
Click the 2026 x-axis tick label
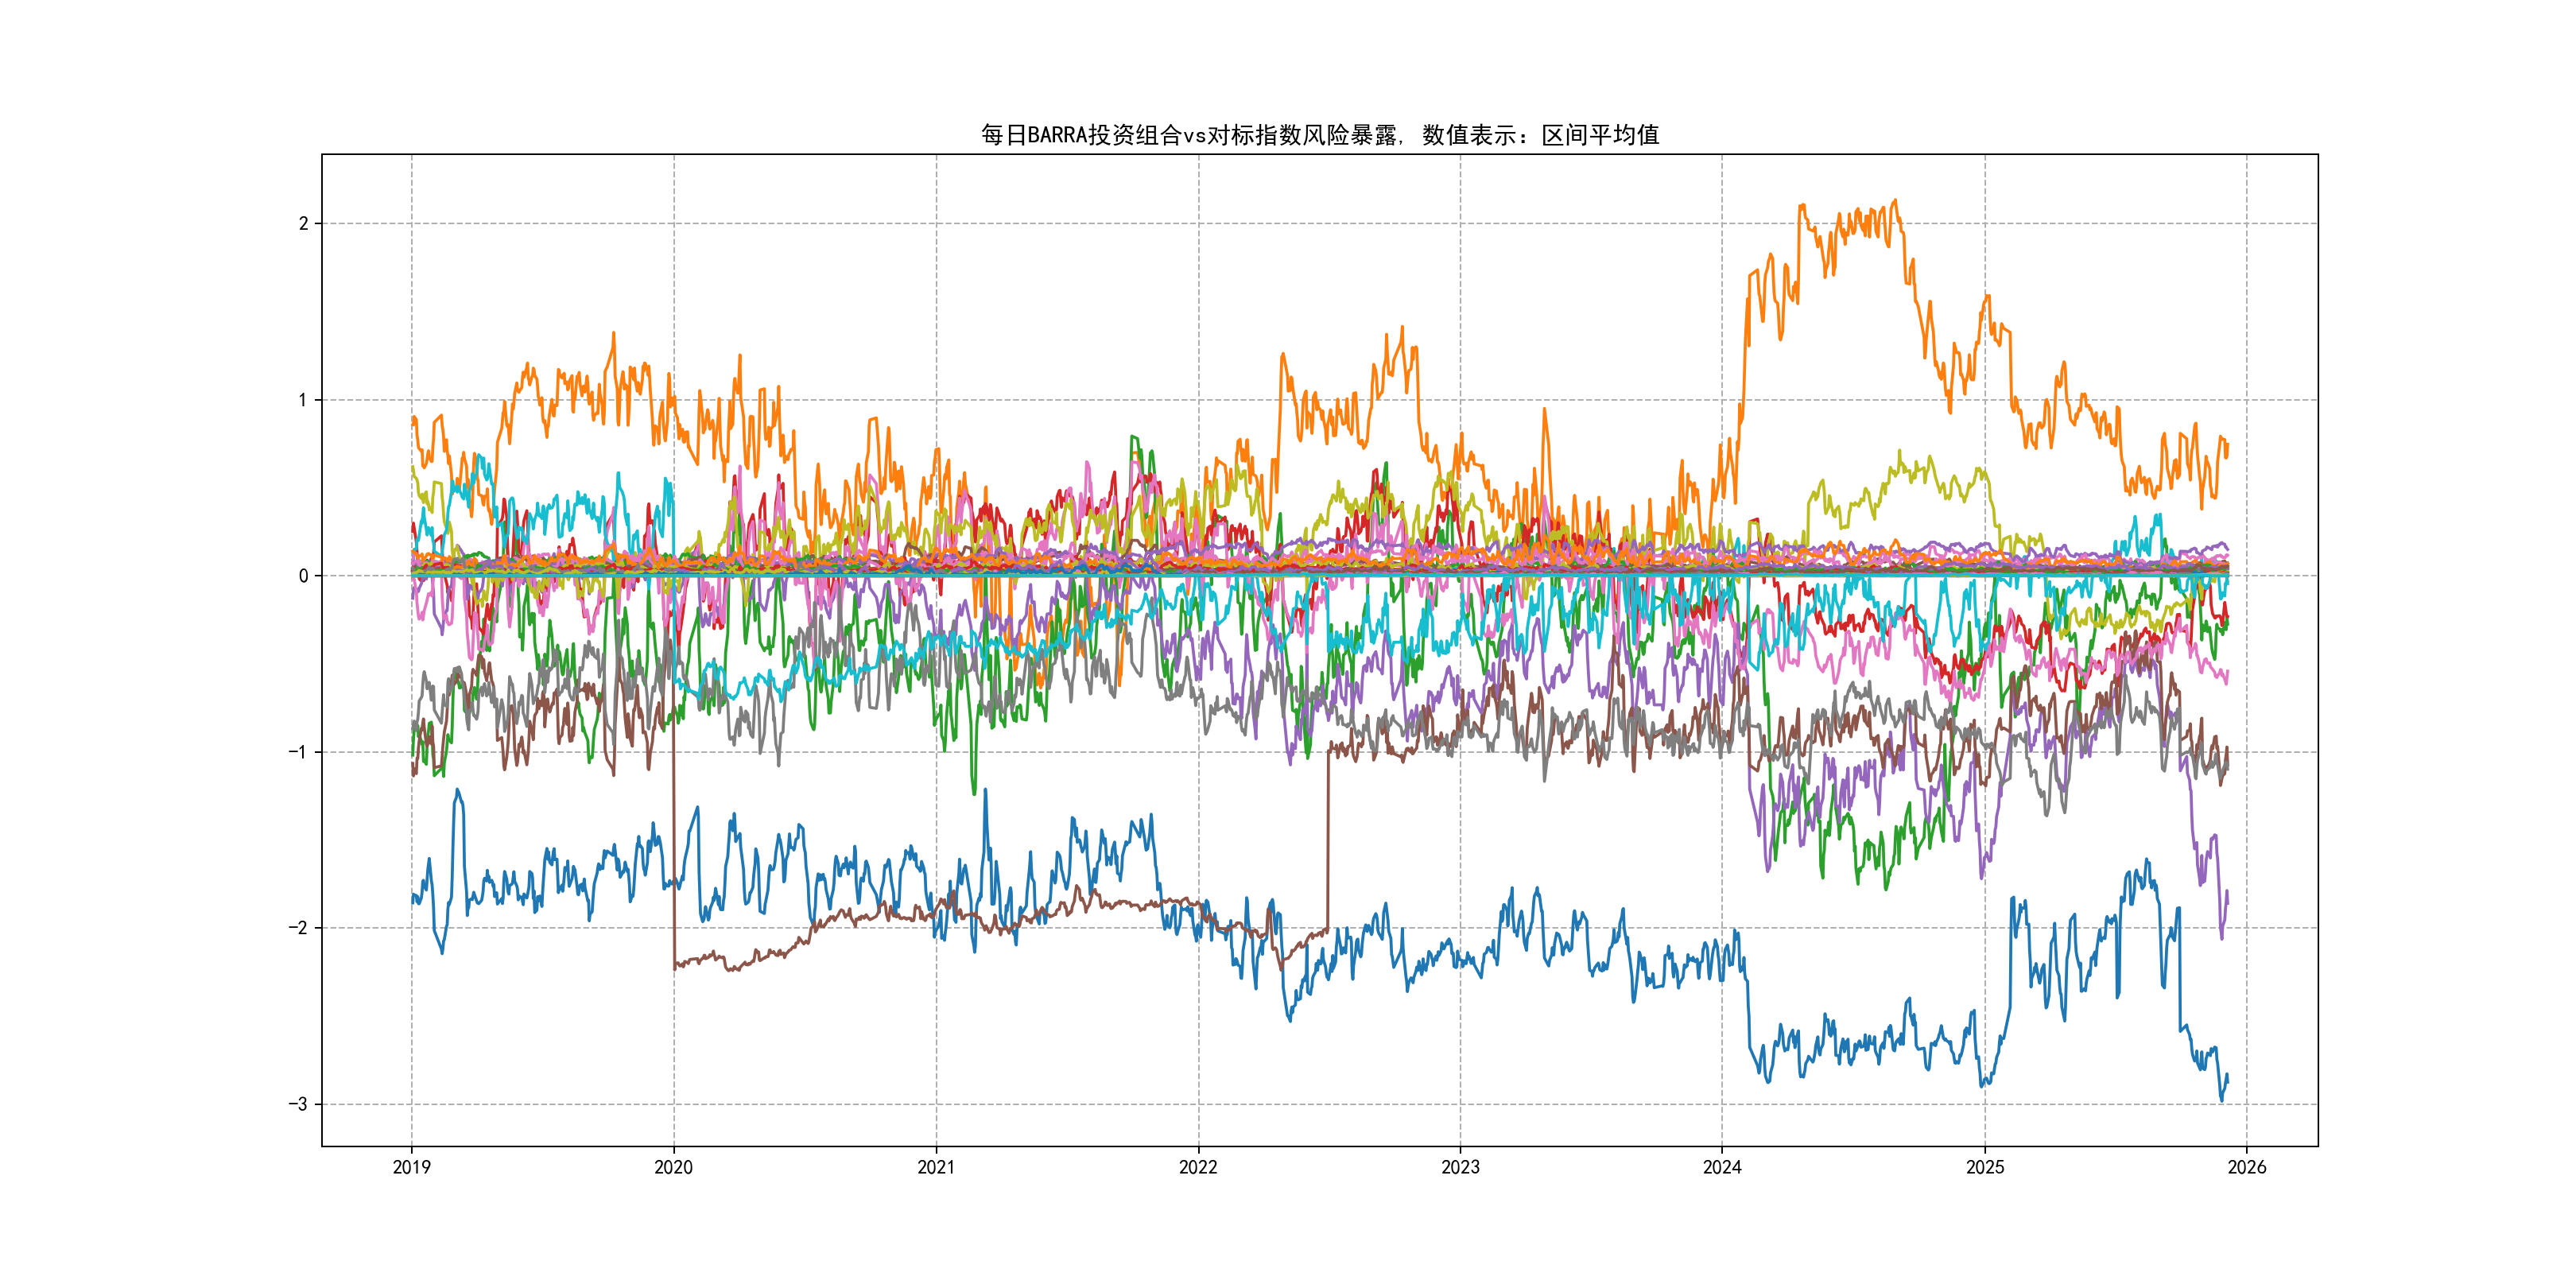coord(2247,1167)
